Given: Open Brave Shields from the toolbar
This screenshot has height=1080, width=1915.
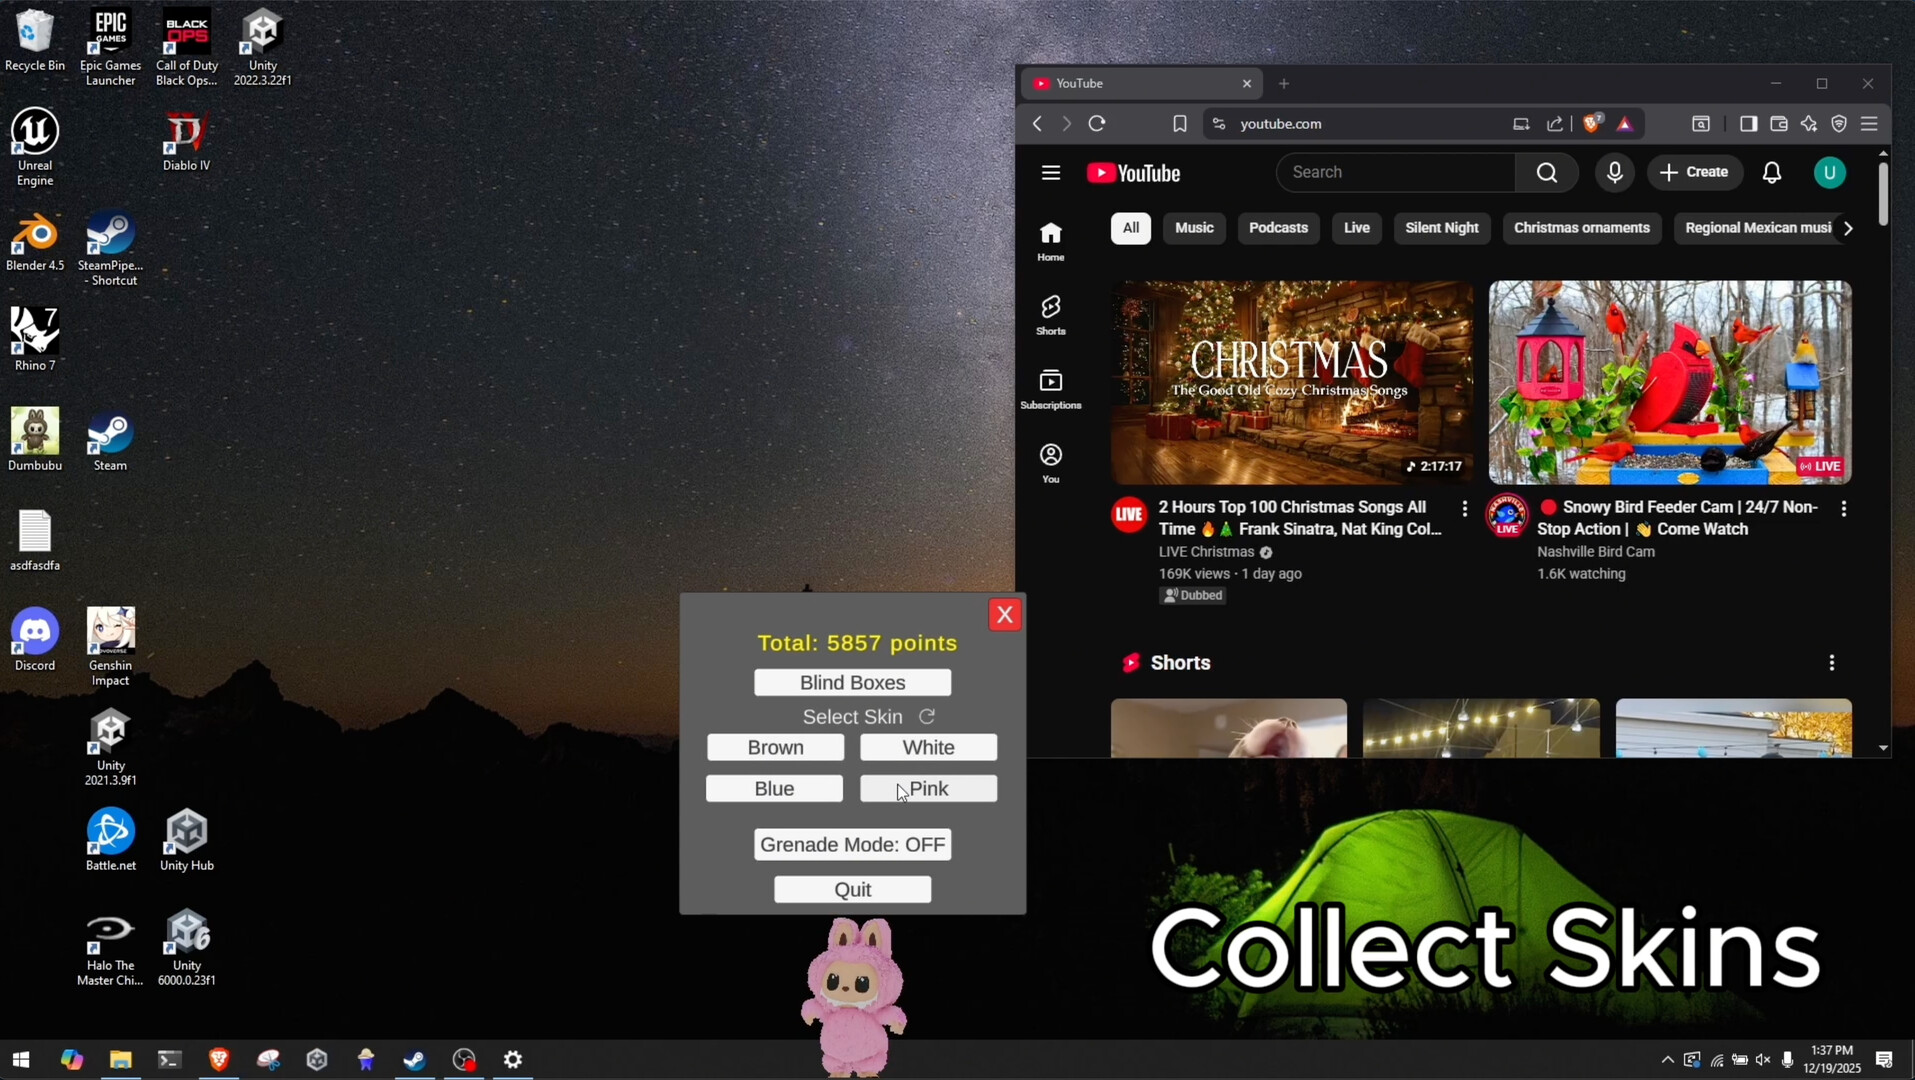Looking at the screenshot, I should click(x=1593, y=123).
